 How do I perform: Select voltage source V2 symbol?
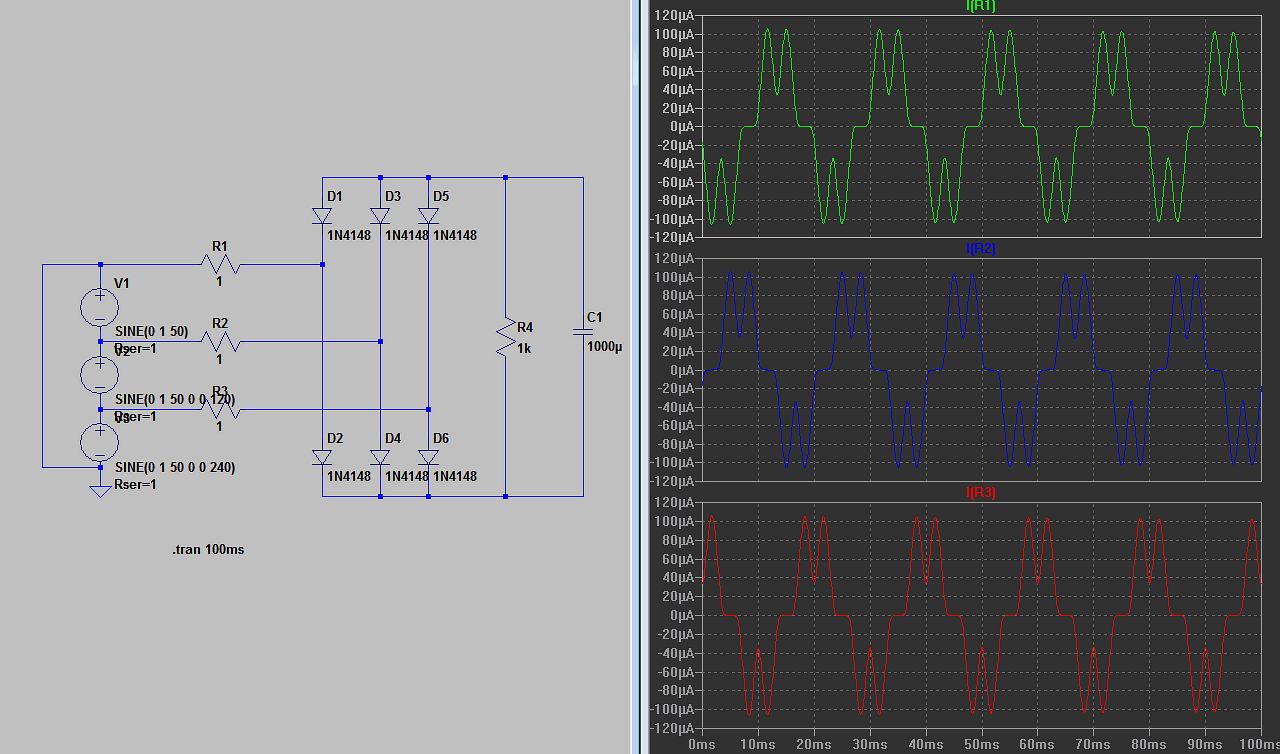100,374
